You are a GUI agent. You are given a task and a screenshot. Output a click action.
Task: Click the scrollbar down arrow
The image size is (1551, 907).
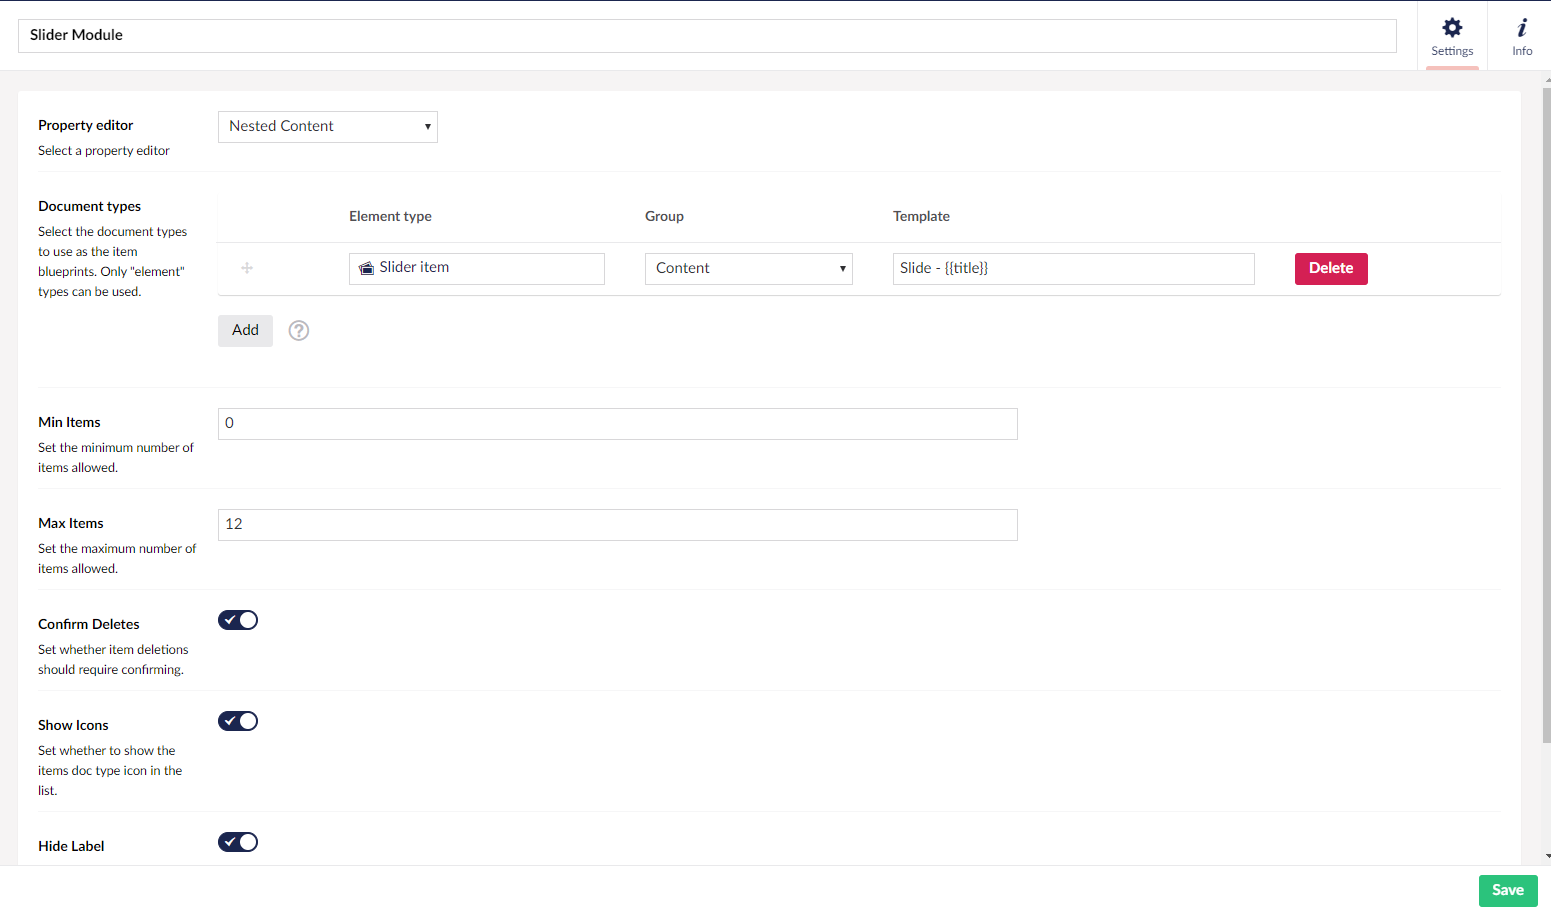coord(1547,857)
